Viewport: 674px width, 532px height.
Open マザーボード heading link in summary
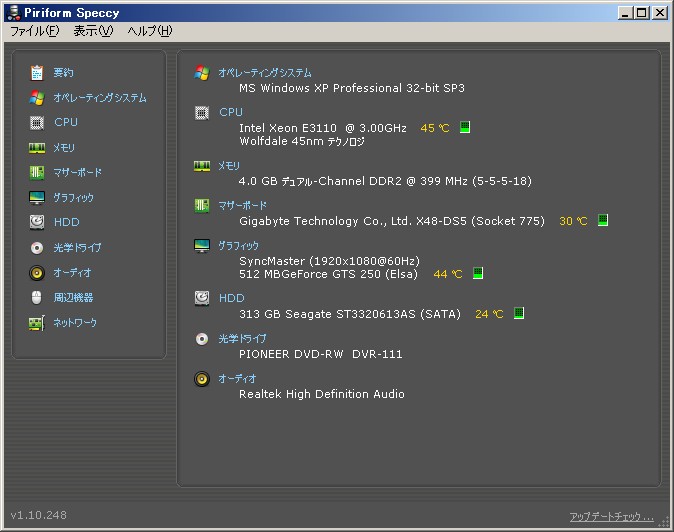pos(242,205)
